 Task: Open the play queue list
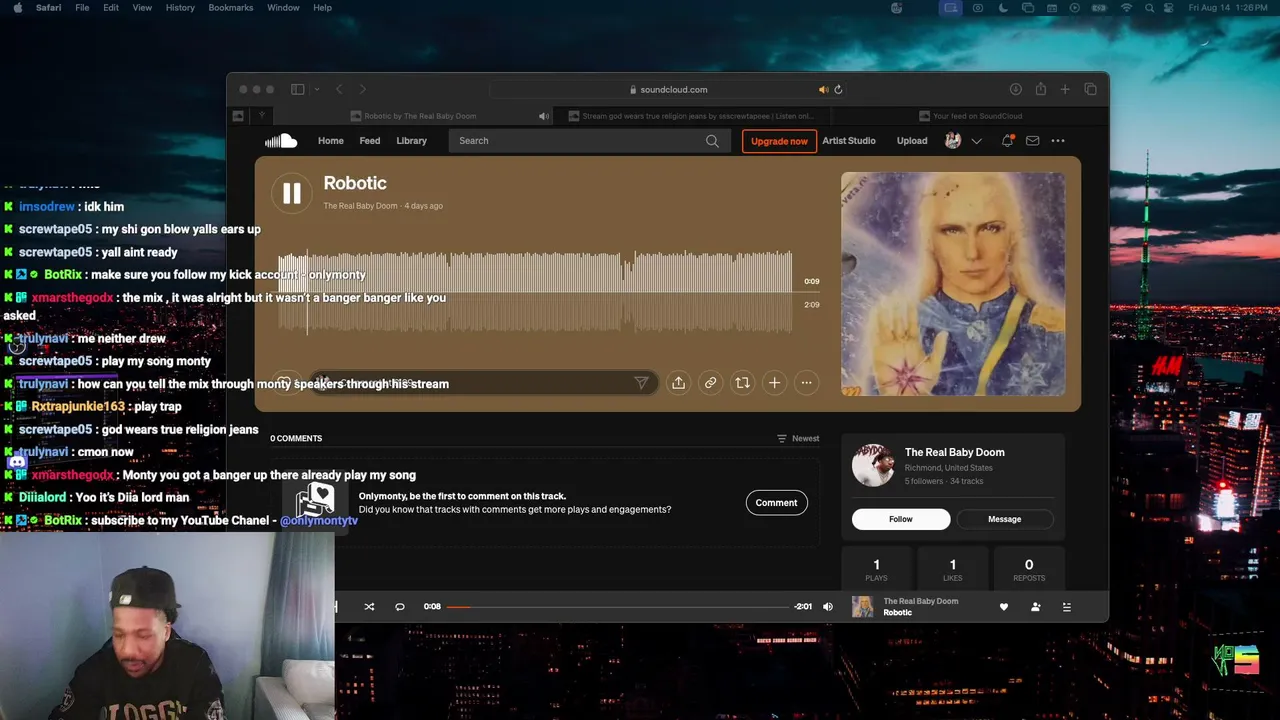pyautogui.click(x=1066, y=607)
